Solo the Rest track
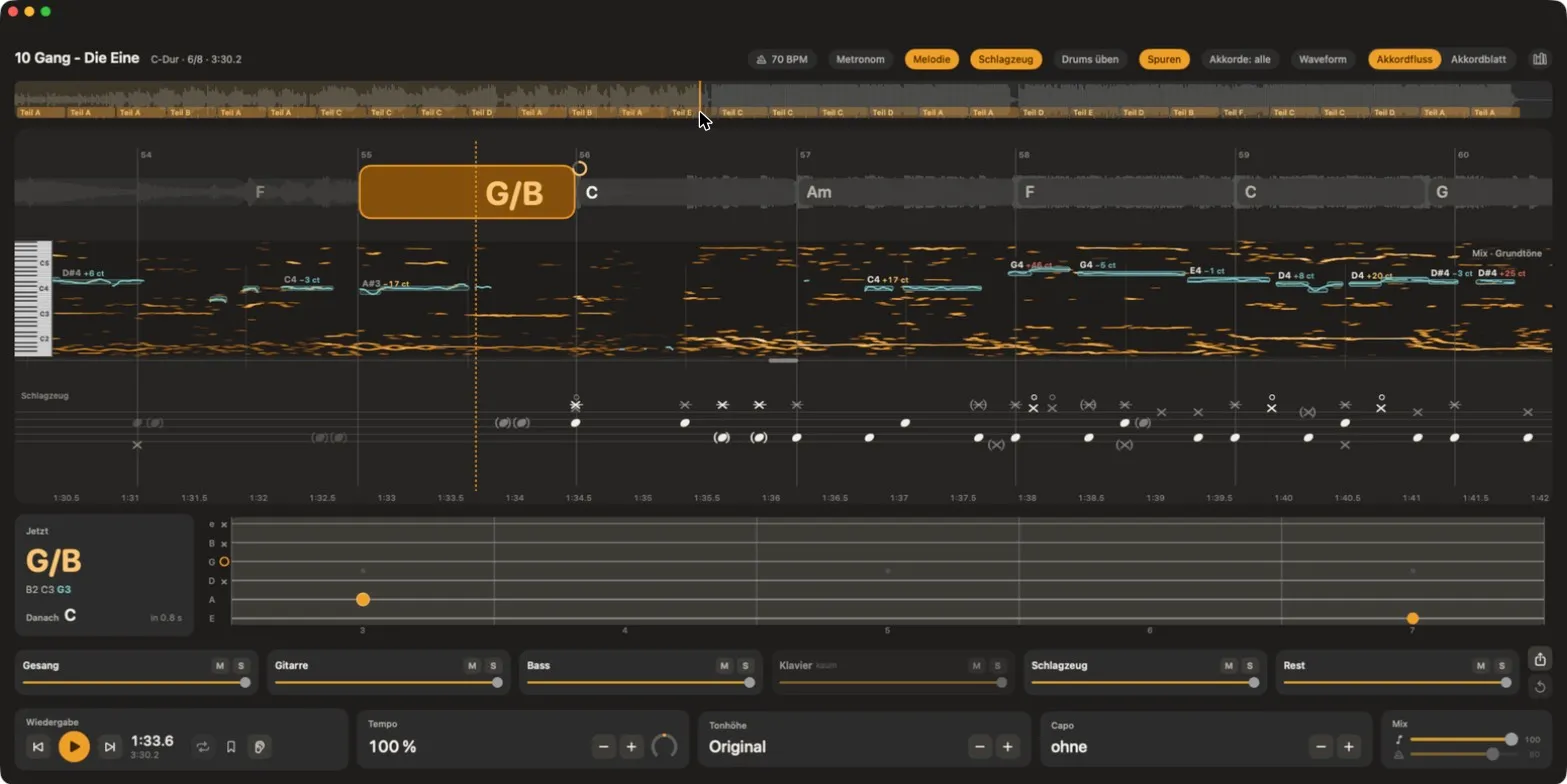This screenshot has height=784, width=1567. [x=1500, y=665]
